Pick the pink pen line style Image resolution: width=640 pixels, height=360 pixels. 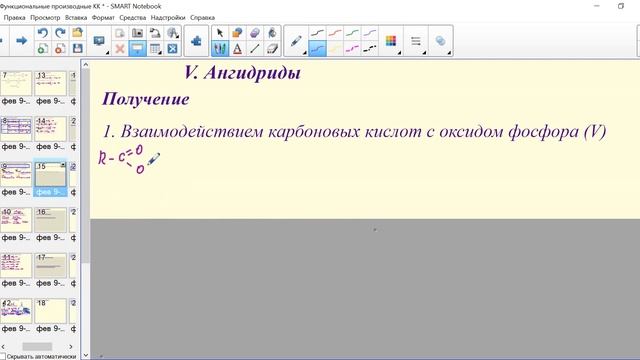click(x=352, y=49)
